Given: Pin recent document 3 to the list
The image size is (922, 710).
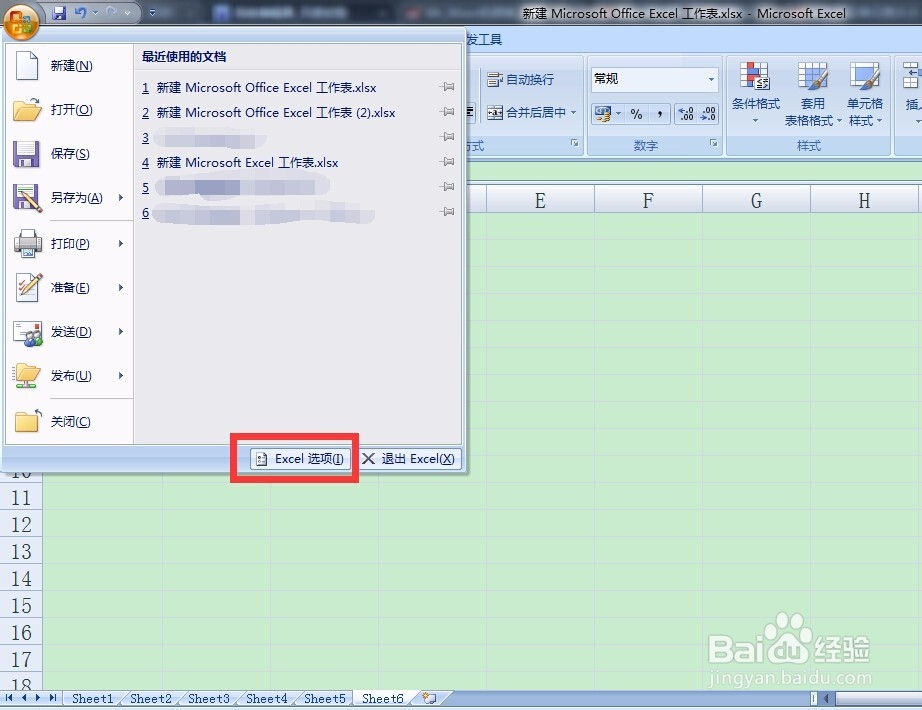Looking at the screenshot, I should tap(447, 137).
